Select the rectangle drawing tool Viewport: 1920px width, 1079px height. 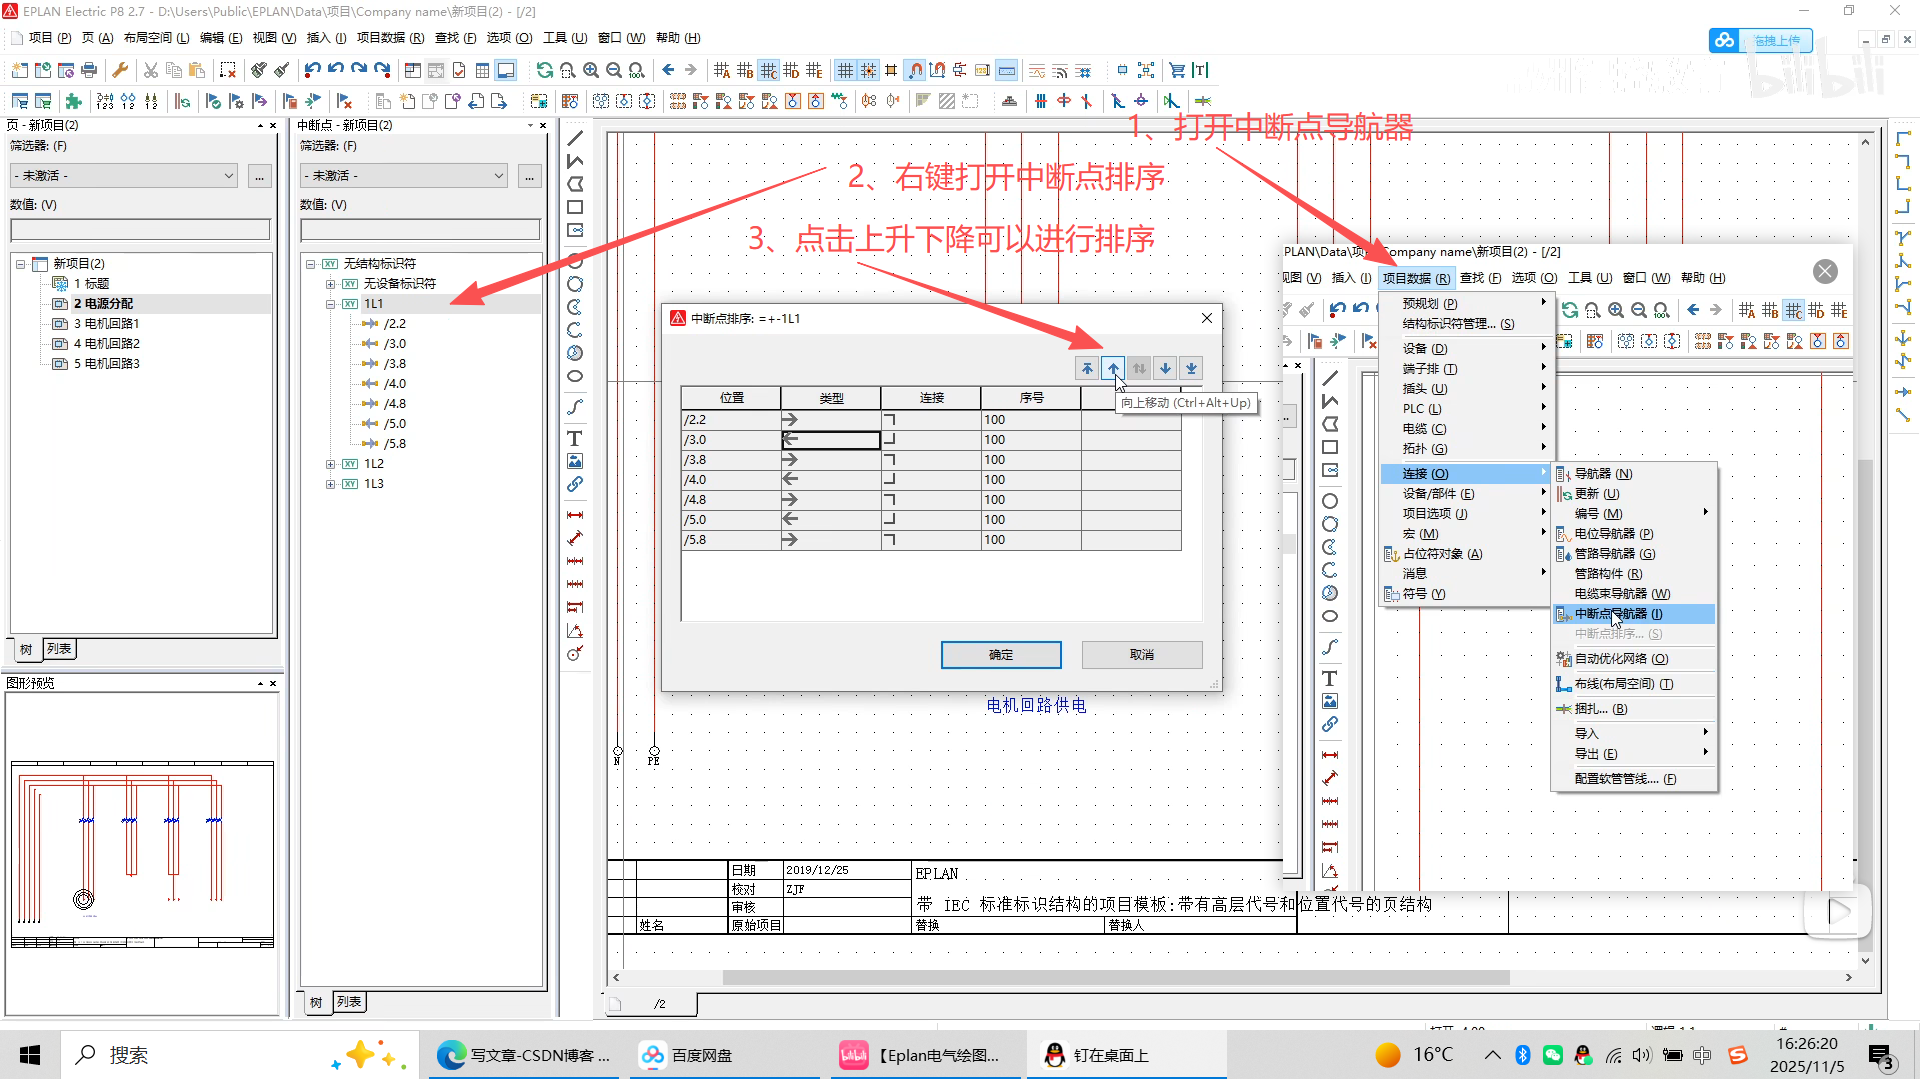(x=575, y=207)
